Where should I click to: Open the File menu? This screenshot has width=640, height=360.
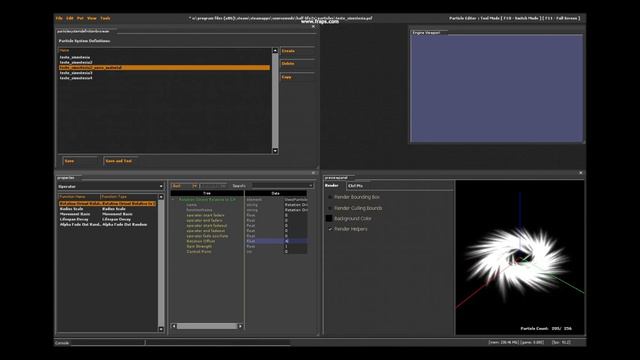pyautogui.click(x=59, y=18)
